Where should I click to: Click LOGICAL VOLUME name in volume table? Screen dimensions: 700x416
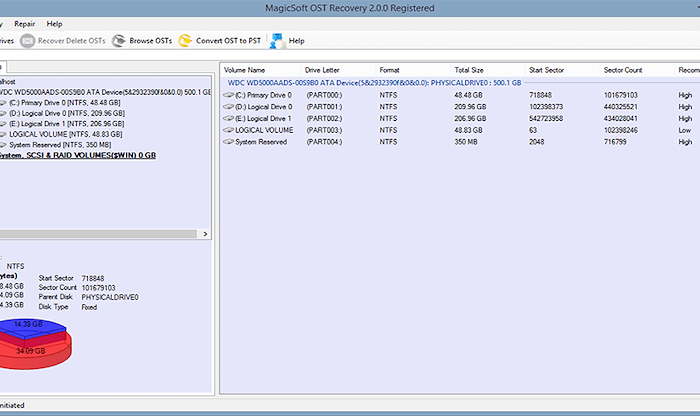(x=264, y=130)
